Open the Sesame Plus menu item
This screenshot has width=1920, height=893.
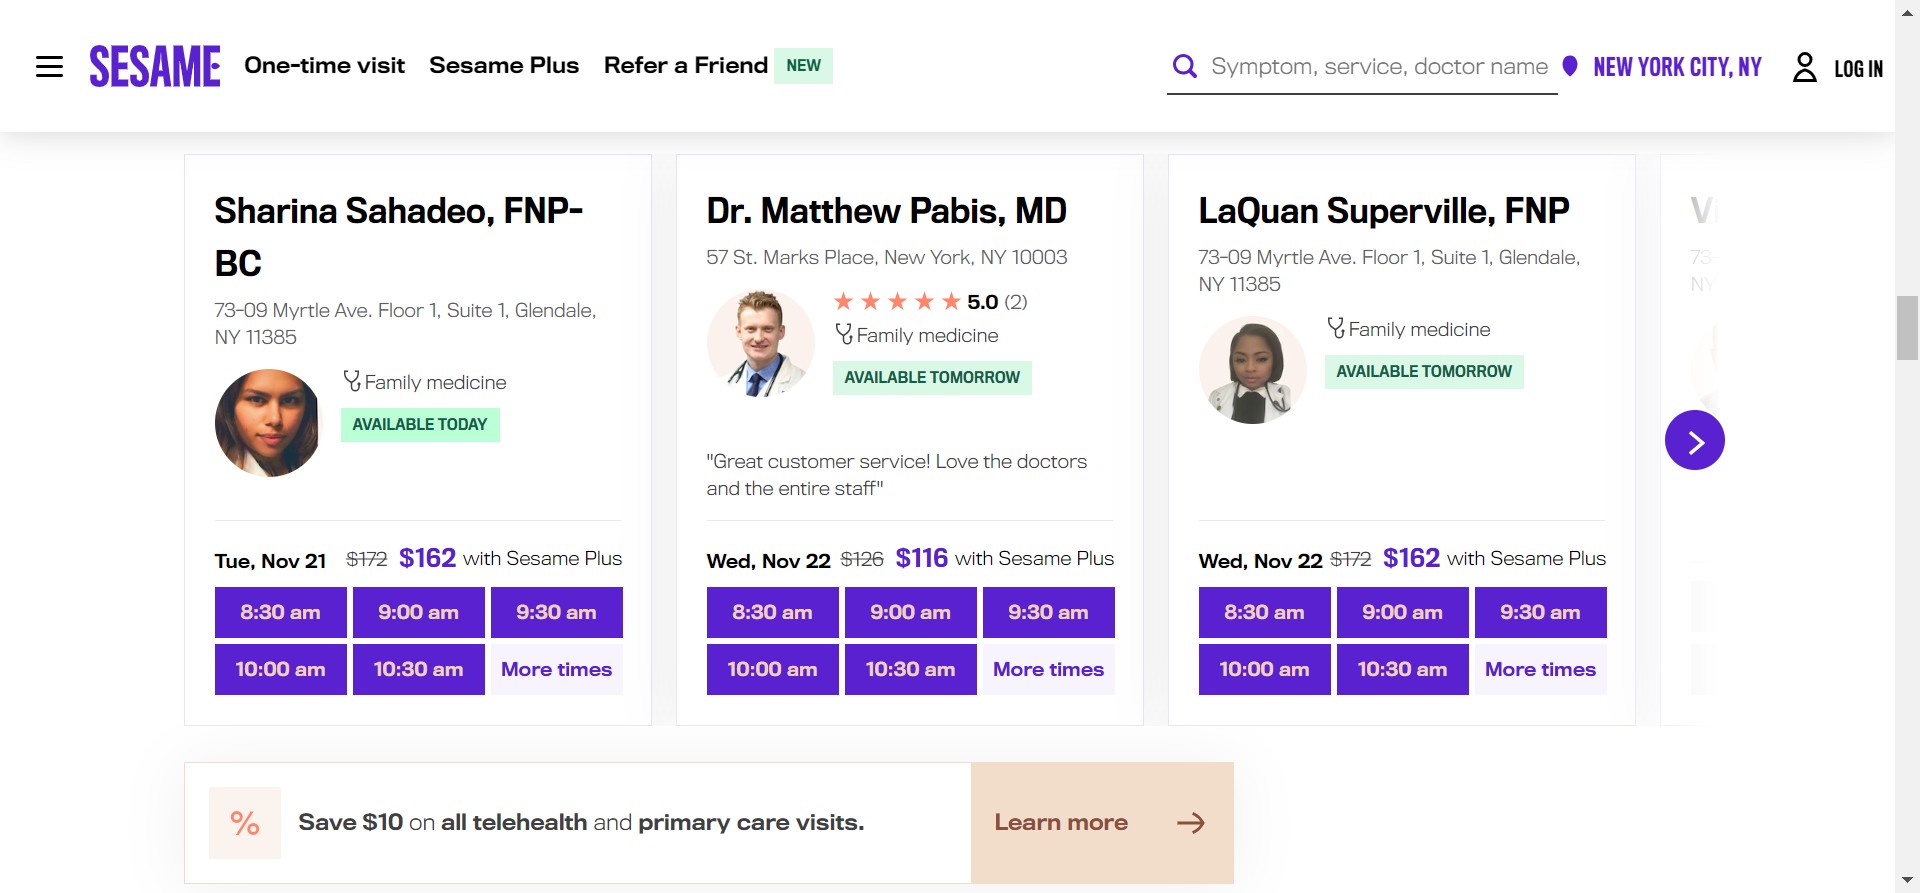point(504,66)
